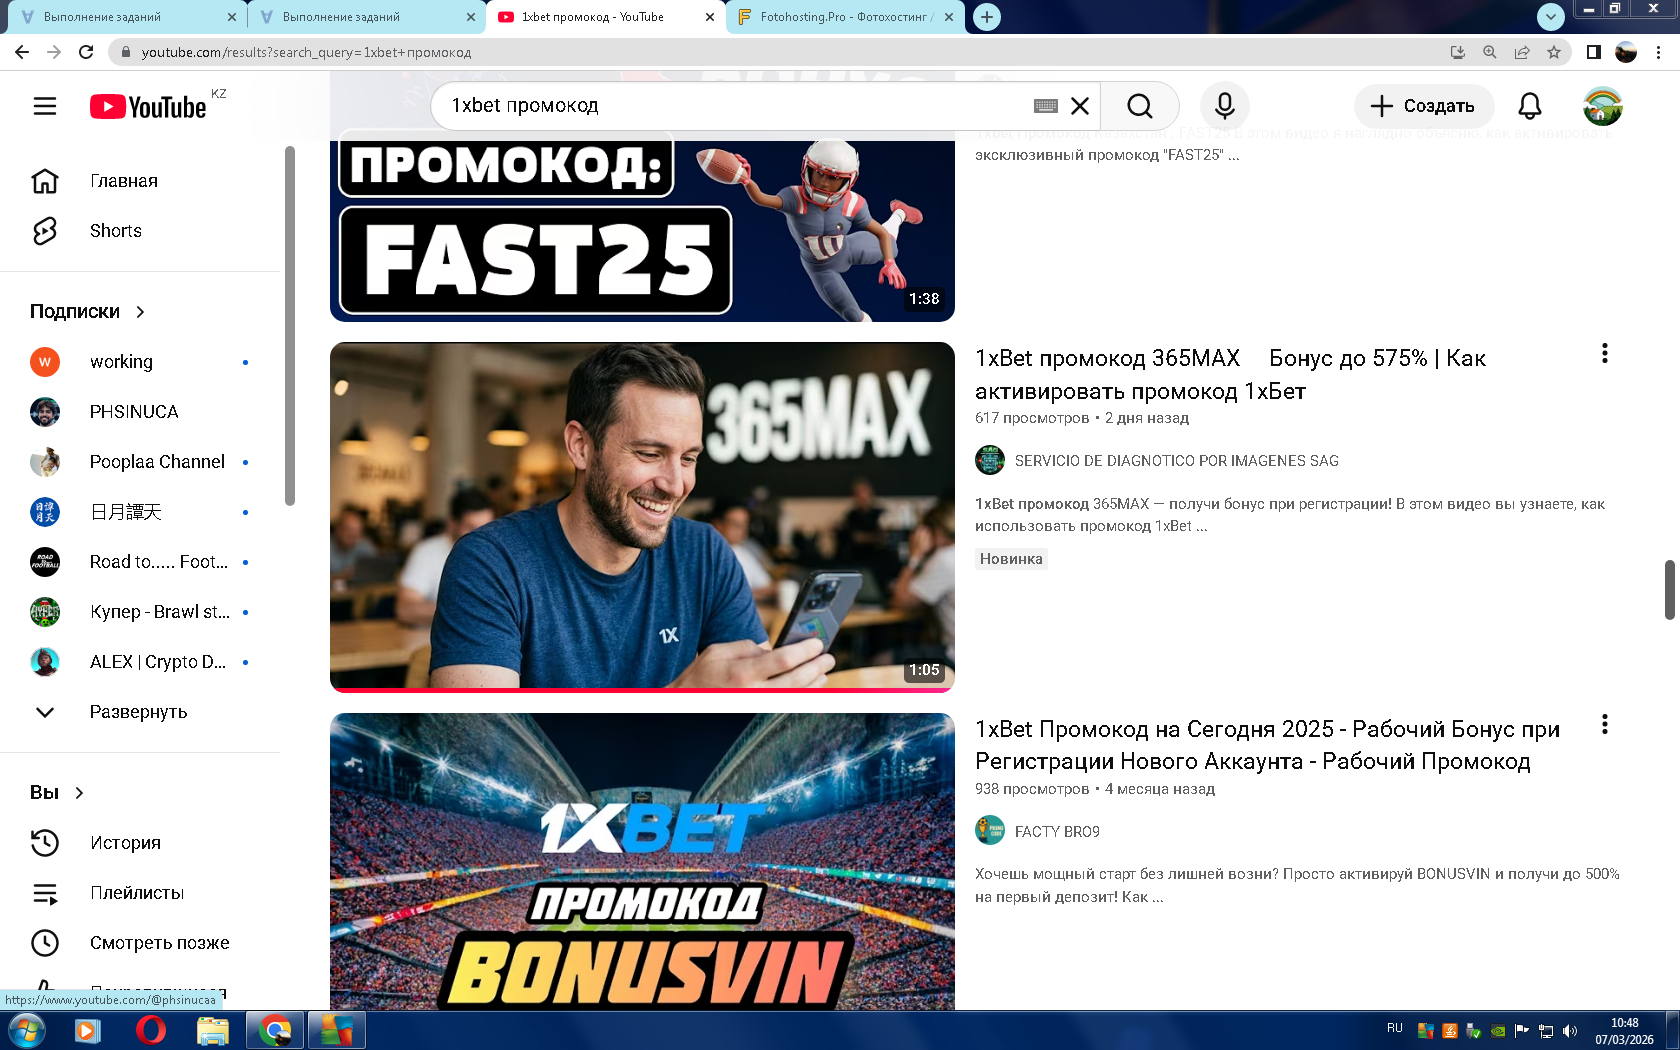1680x1050 pixels.
Task: Play the FAST25 promo video thumbnail
Action: (x=642, y=231)
